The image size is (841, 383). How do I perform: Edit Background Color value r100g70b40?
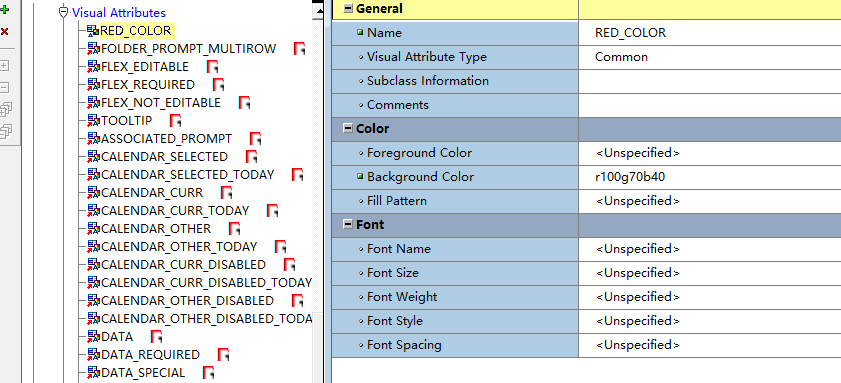point(710,177)
